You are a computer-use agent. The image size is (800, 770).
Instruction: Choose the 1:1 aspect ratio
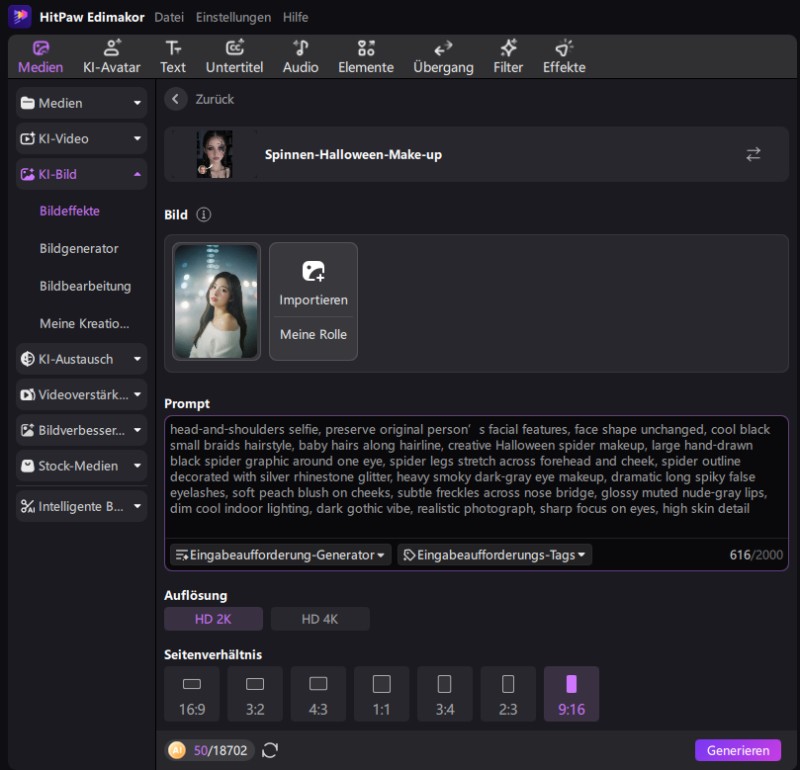pos(382,694)
